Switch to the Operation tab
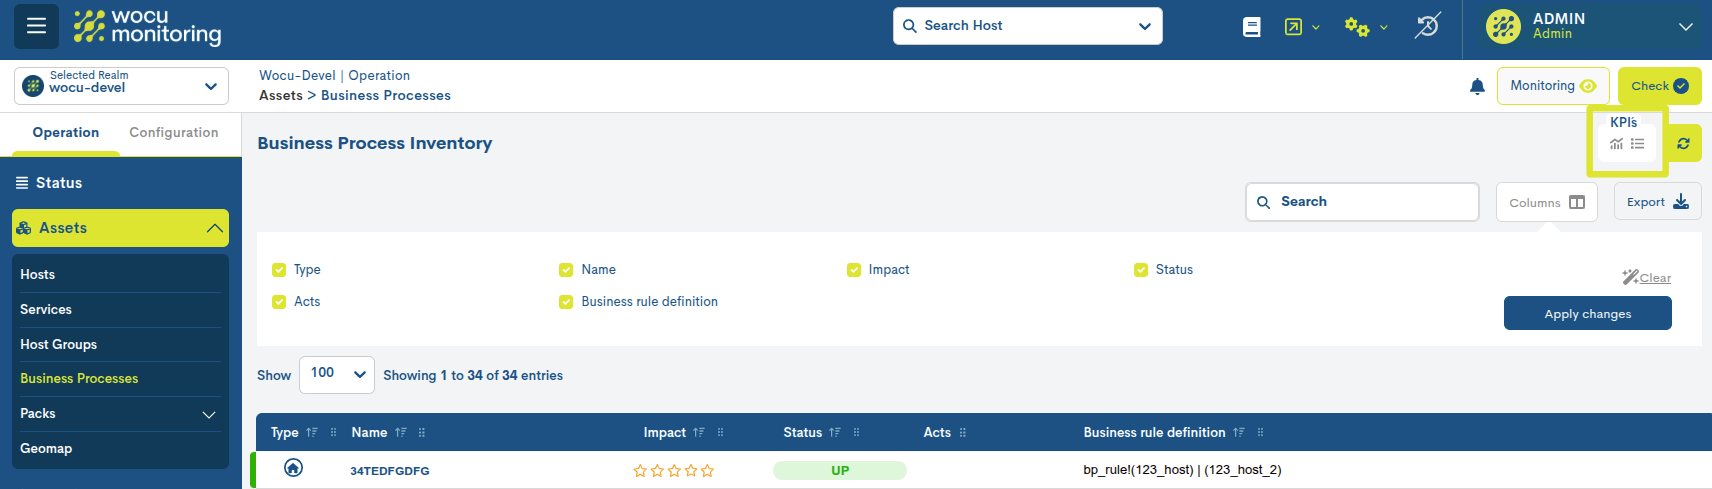Image resolution: width=1712 pixels, height=489 pixels. pyautogui.click(x=66, y=133)
